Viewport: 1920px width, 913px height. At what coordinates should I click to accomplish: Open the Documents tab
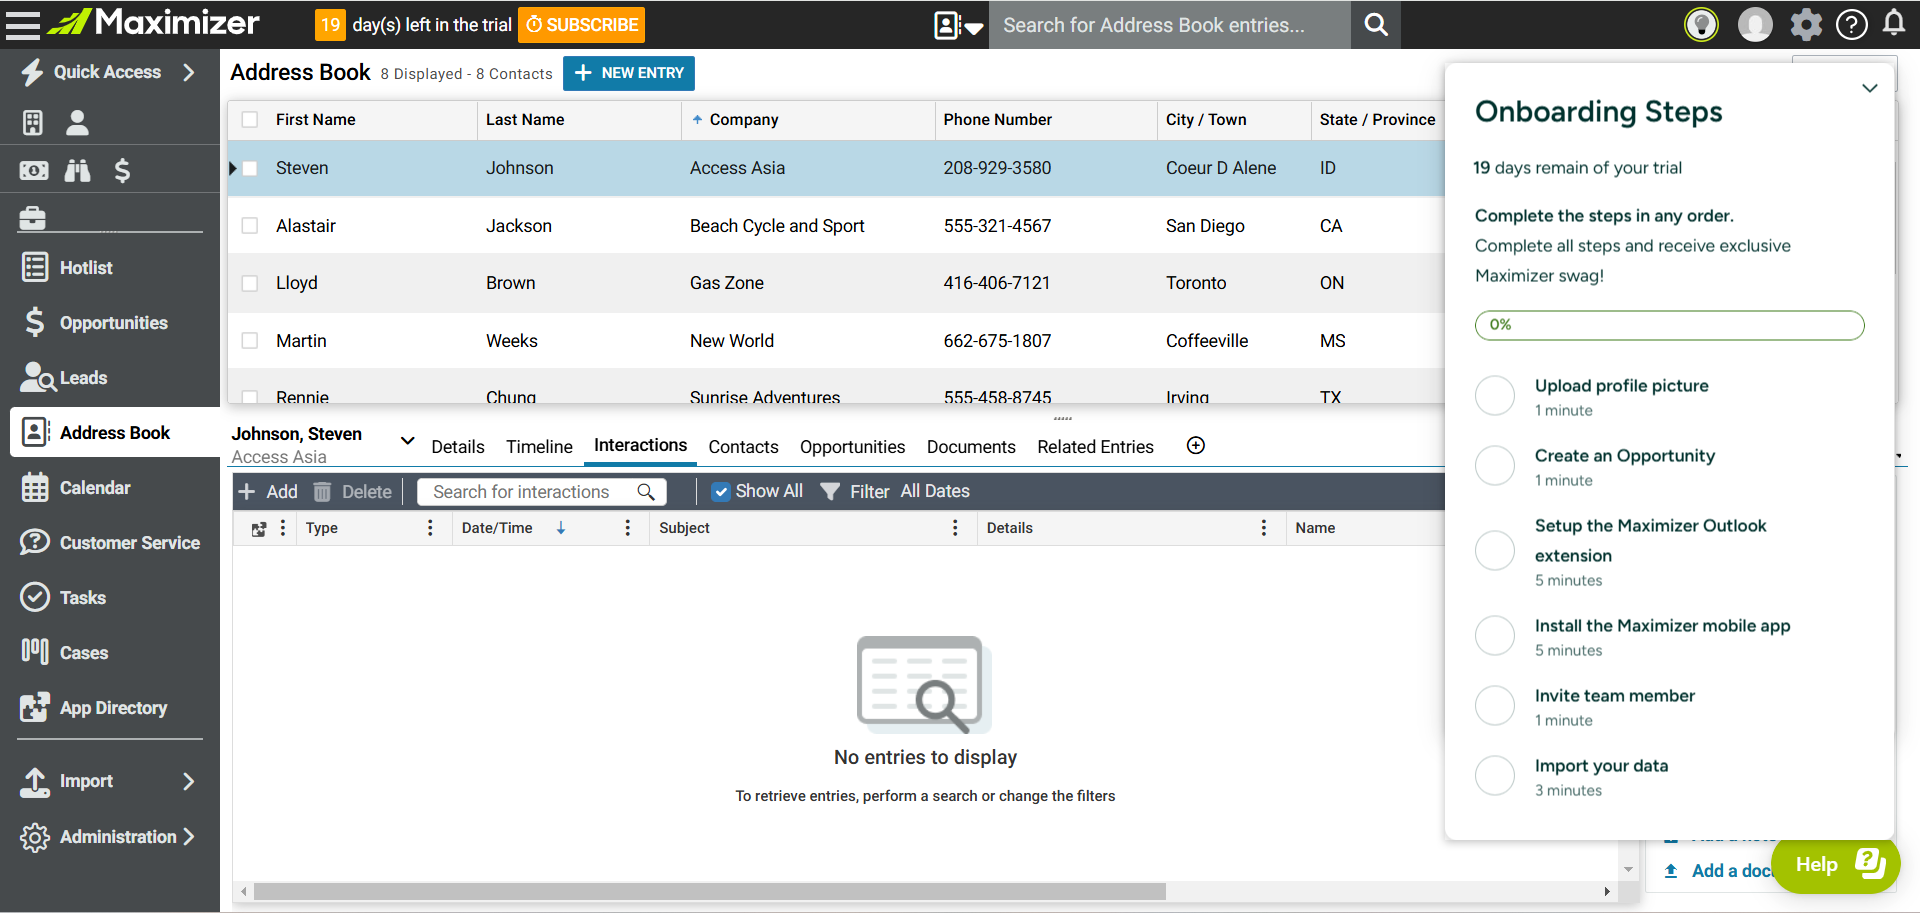[x=971, y=447]
